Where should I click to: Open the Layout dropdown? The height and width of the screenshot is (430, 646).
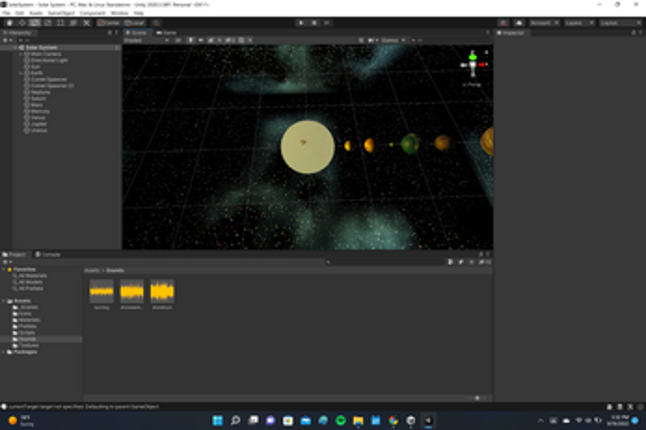[620, 23]
